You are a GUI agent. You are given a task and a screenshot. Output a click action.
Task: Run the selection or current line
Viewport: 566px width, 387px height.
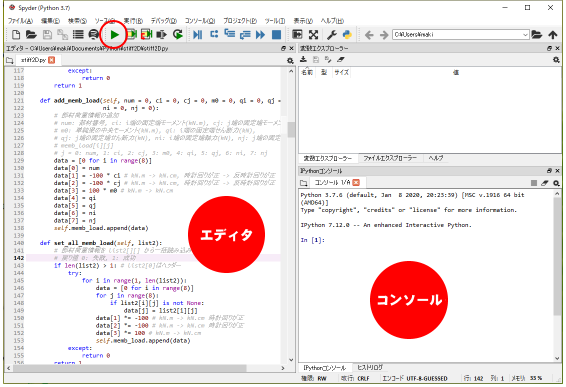click(161, 35)
